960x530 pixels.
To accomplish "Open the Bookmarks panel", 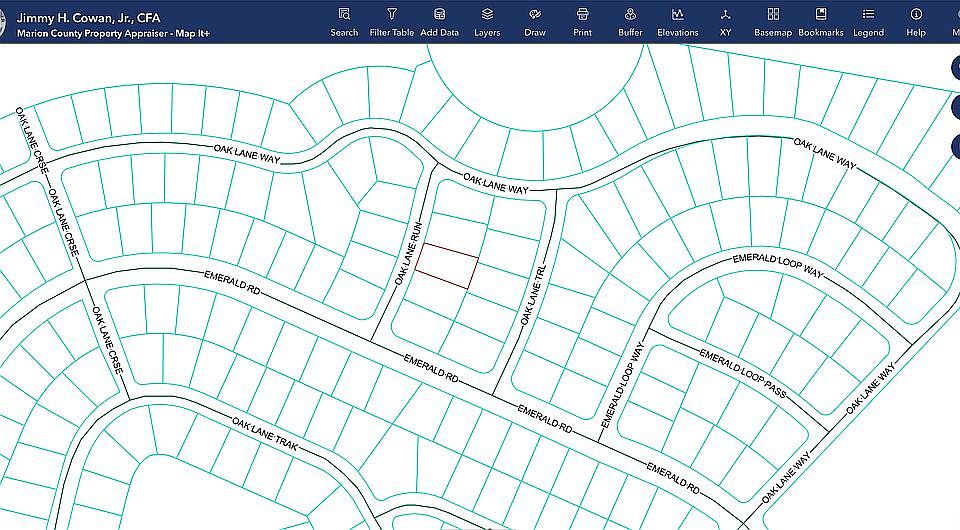I will click(x=821, y=23).
